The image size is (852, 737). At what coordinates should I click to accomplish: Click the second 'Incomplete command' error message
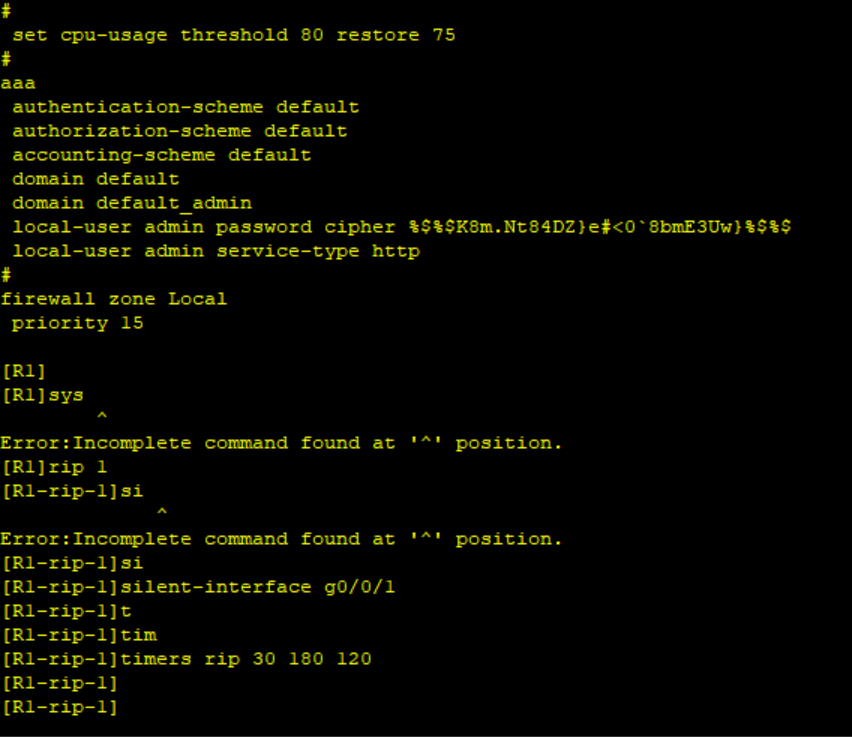click(x=281, y=539)
